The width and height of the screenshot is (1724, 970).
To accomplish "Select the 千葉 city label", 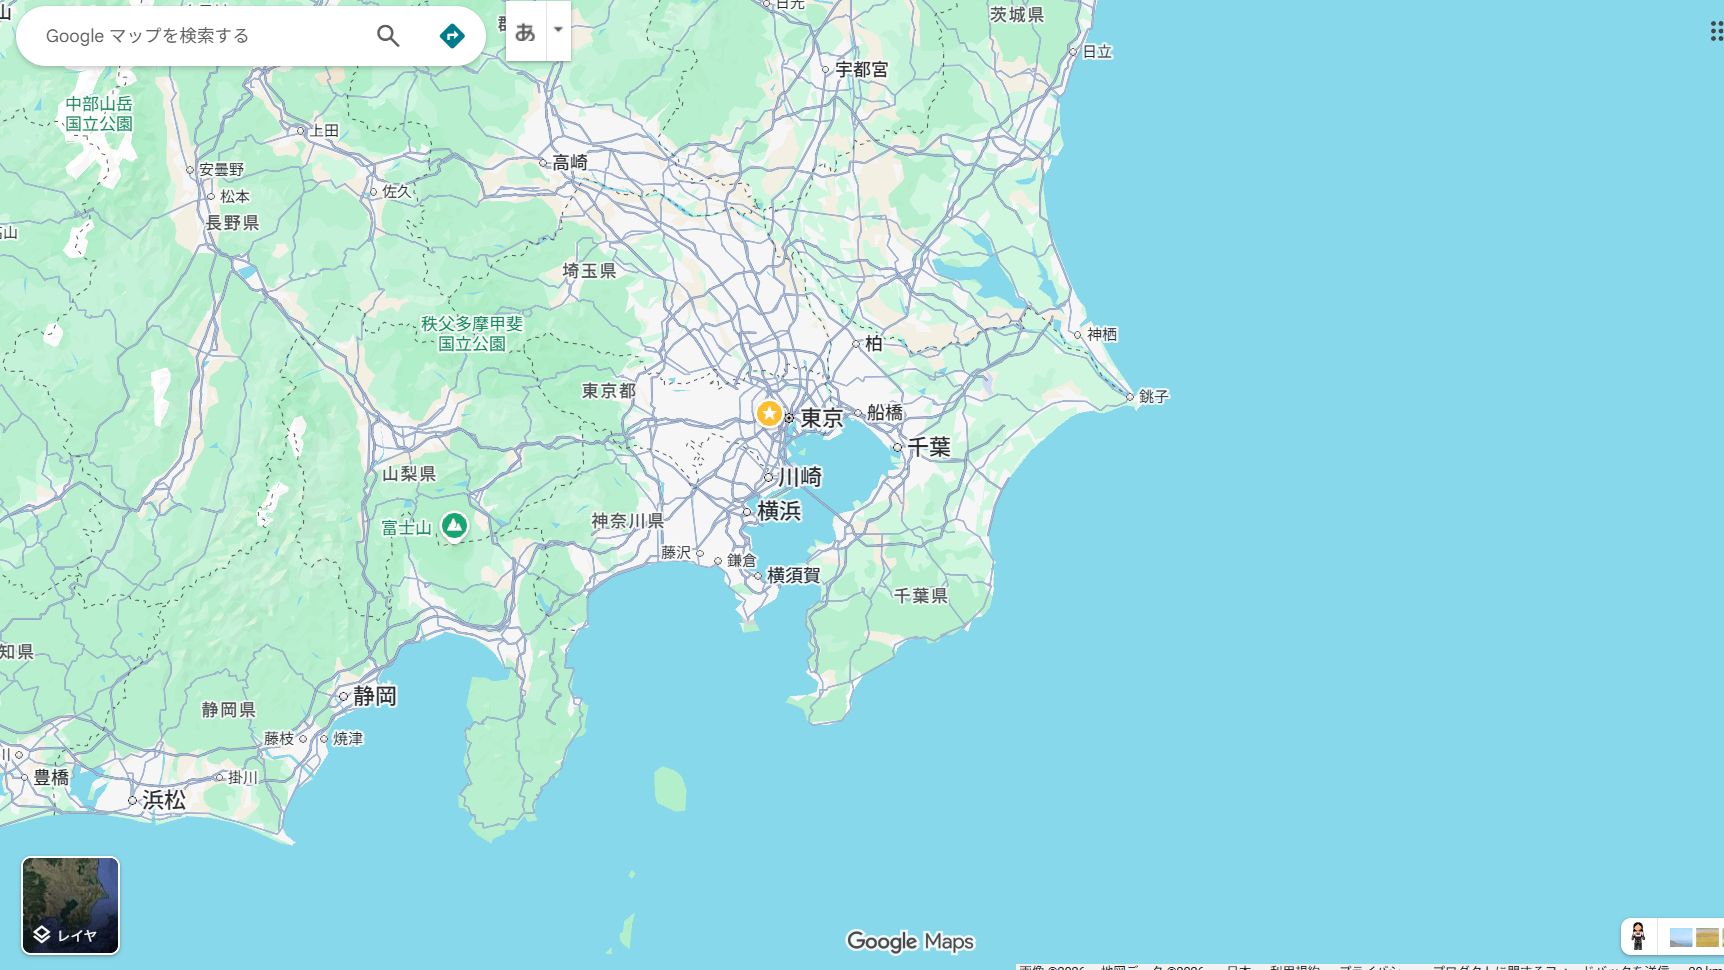I will 929,447.
